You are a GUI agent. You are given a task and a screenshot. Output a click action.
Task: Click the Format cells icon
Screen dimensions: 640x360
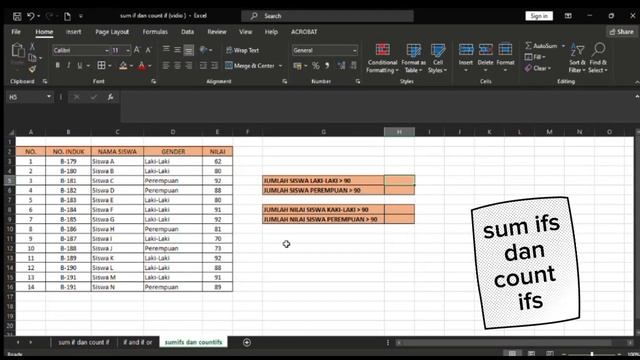[505, 50]
